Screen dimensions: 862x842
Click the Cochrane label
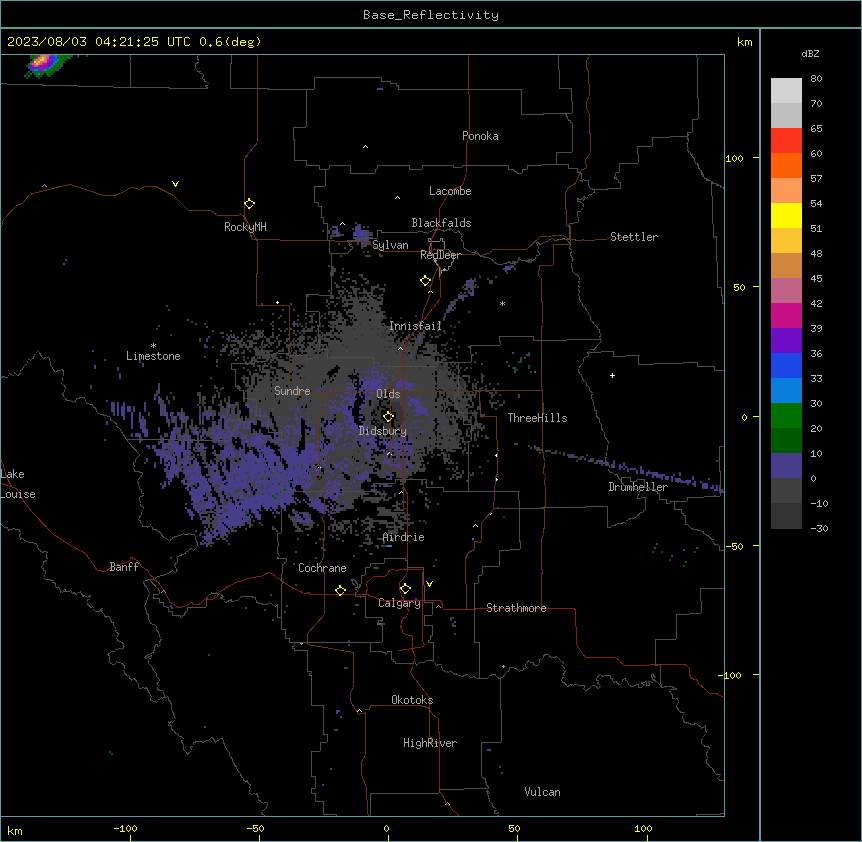(322, 568)
